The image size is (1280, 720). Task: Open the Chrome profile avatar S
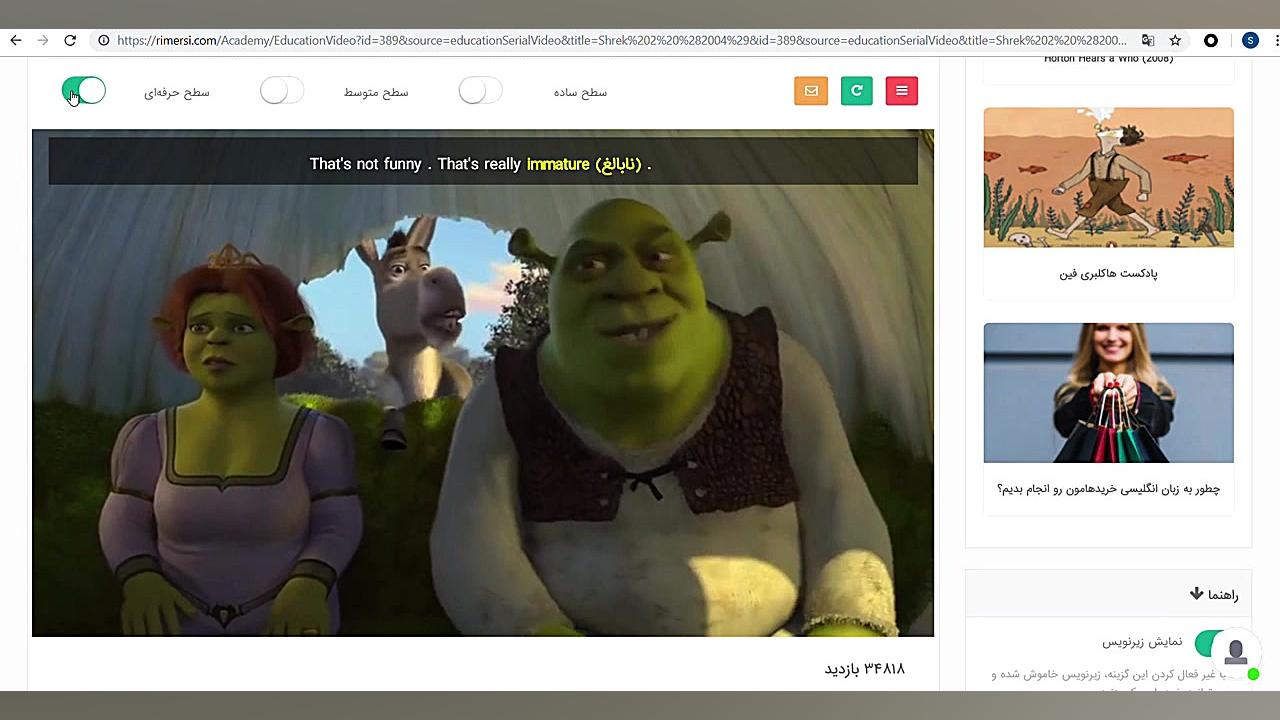click(x=1250, y=41)
